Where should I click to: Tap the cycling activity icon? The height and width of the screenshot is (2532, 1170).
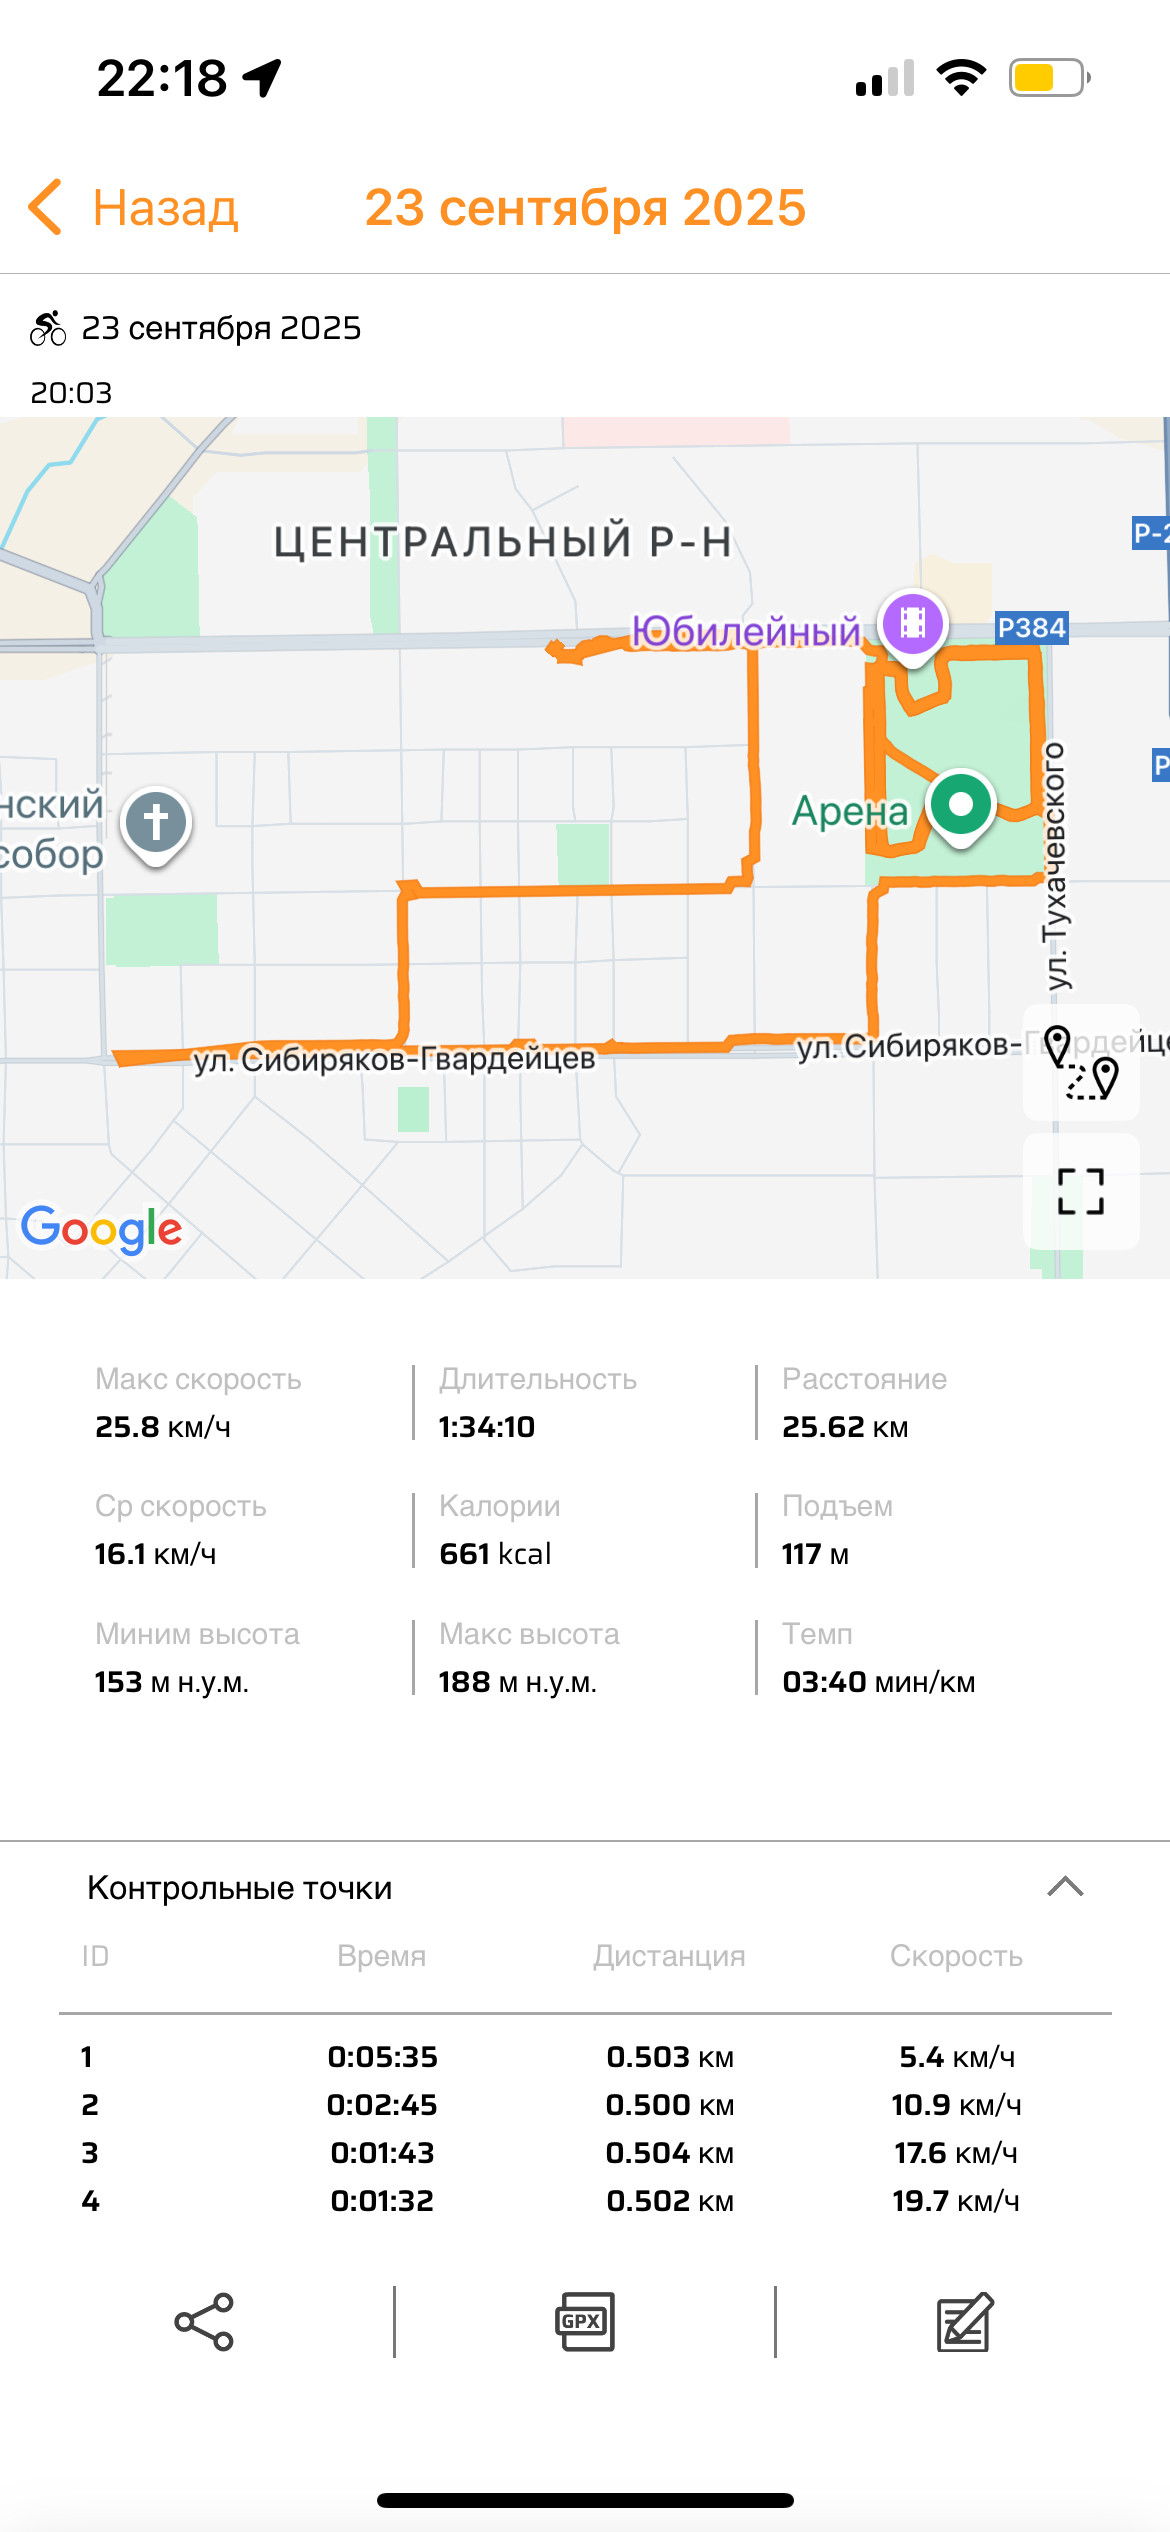tap(48, 328)
